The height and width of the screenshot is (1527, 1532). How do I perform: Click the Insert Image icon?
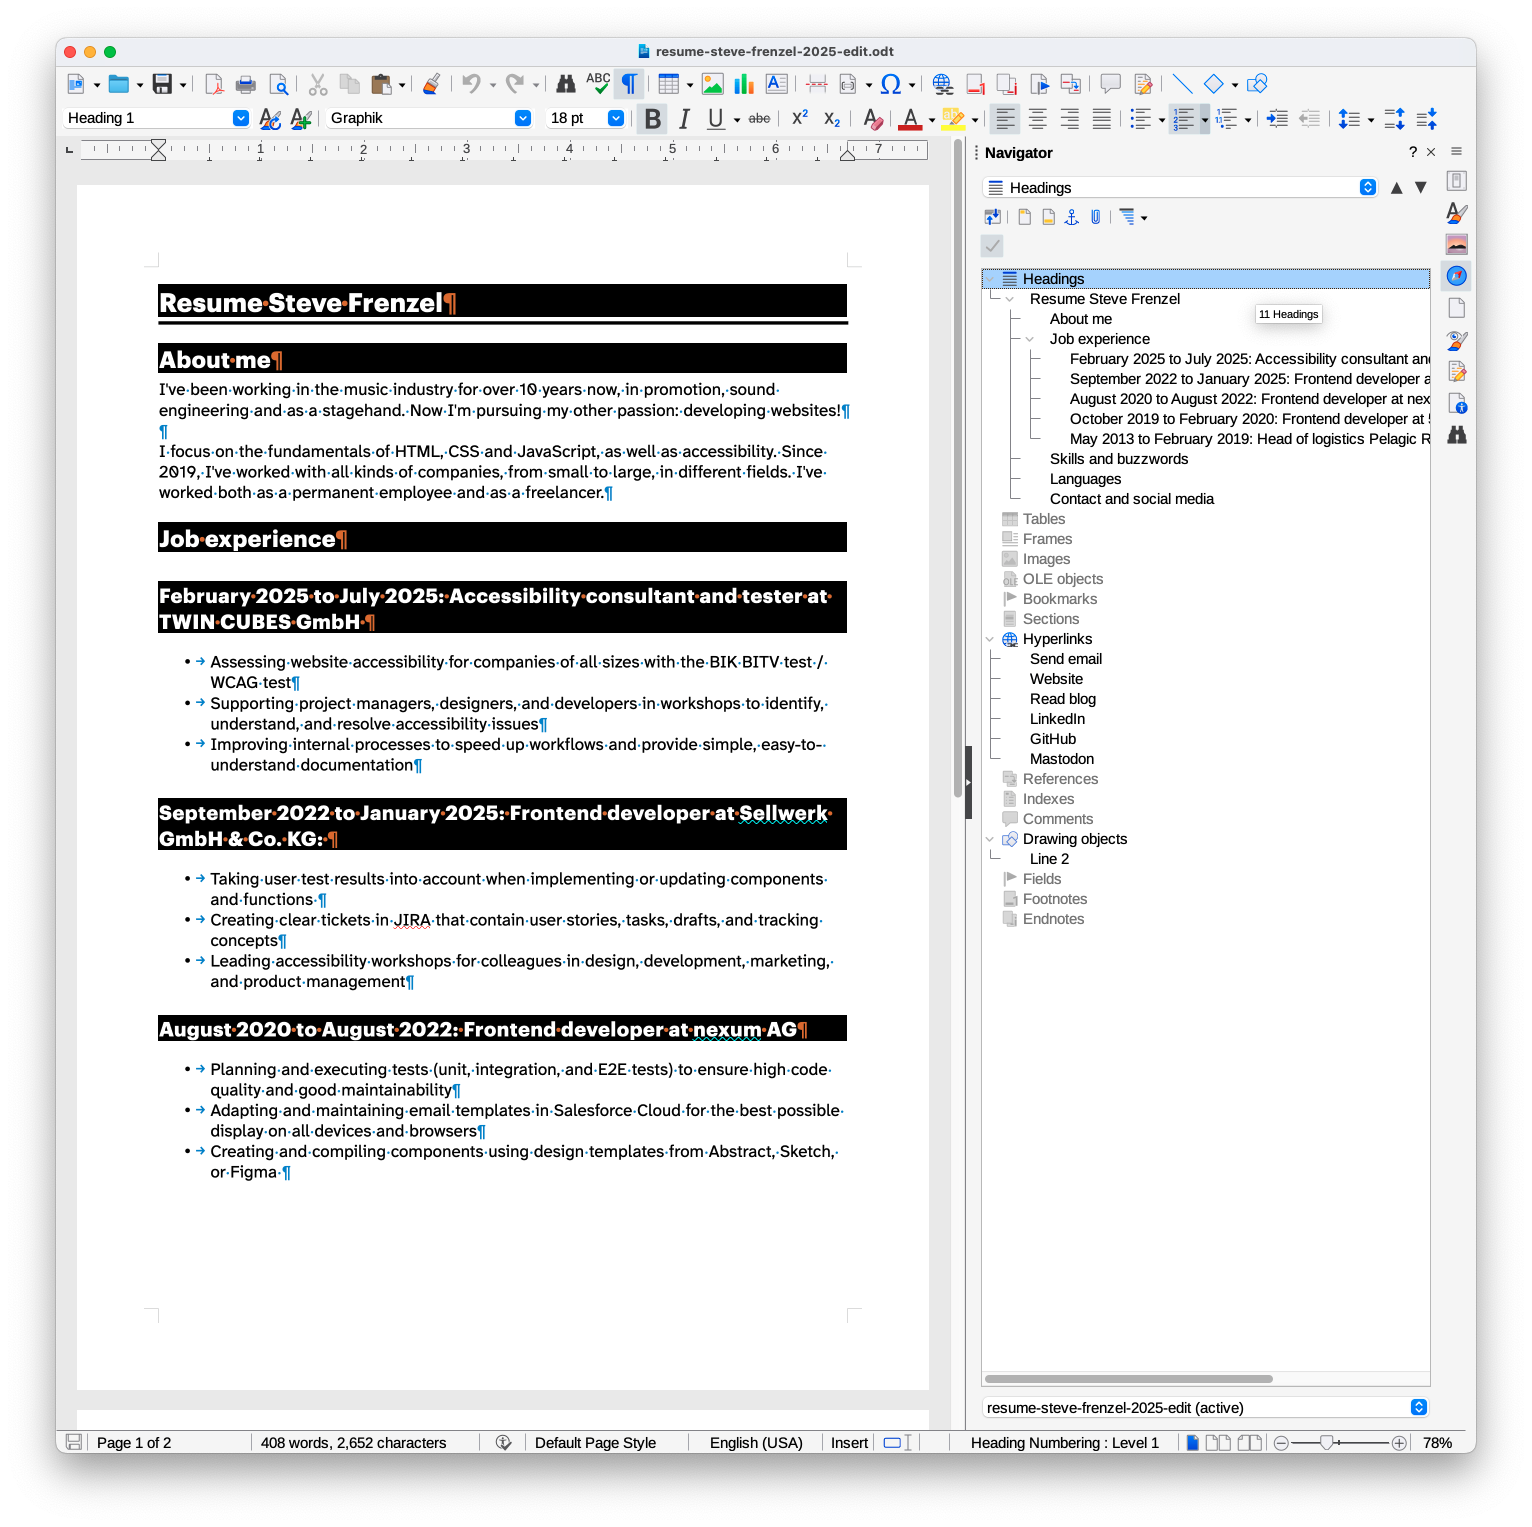click(712, 84)
